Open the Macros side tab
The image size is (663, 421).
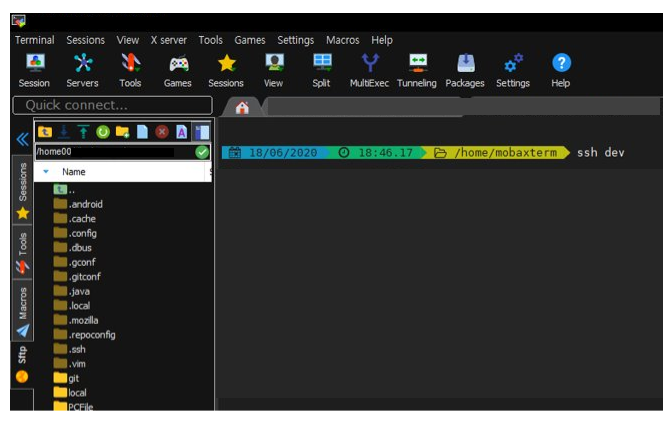click(x=22, y=310)
